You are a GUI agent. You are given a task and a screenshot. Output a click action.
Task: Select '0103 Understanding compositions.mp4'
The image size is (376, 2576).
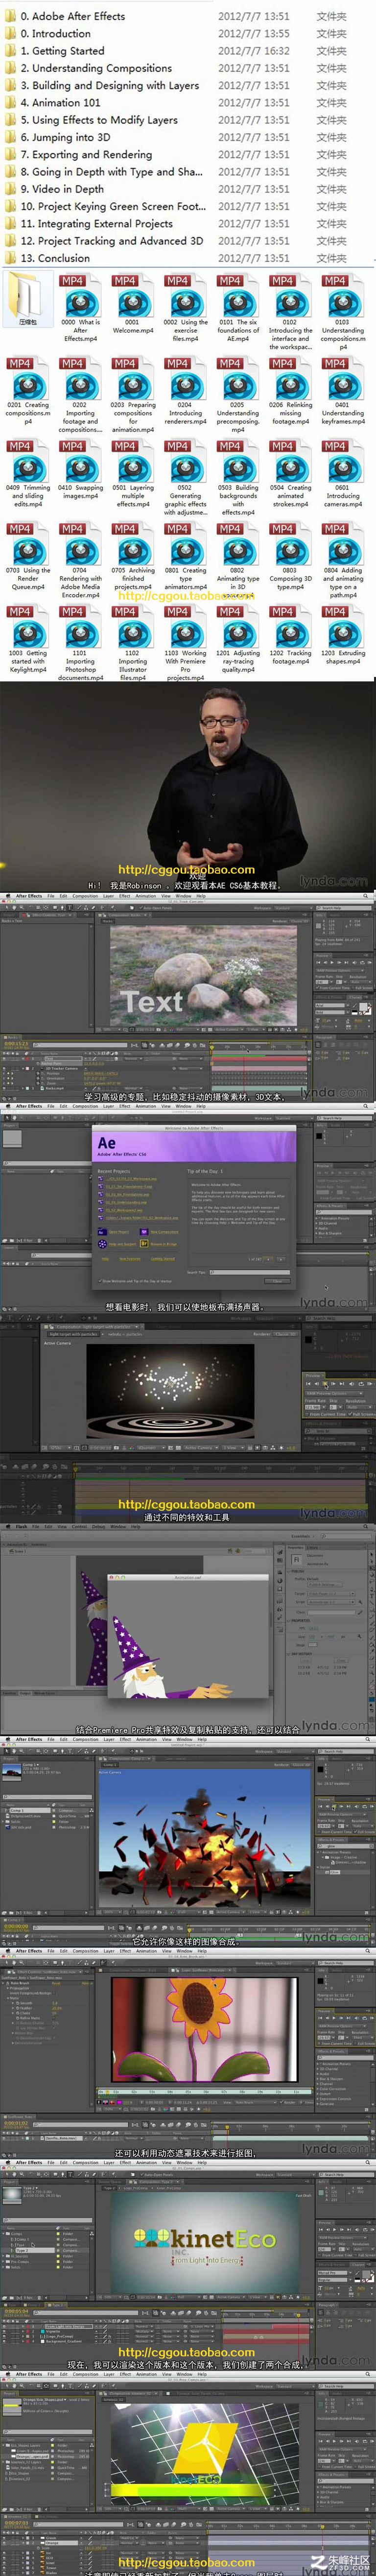342,313
